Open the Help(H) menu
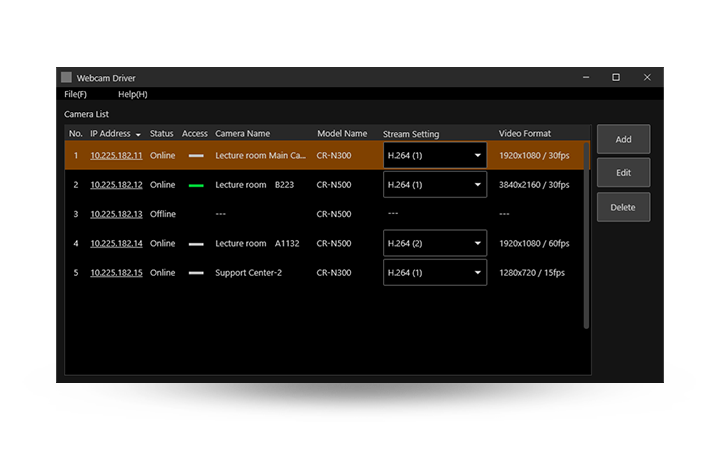Image resolution: width=720 pixels, height=450 pixels. (132, 94)
